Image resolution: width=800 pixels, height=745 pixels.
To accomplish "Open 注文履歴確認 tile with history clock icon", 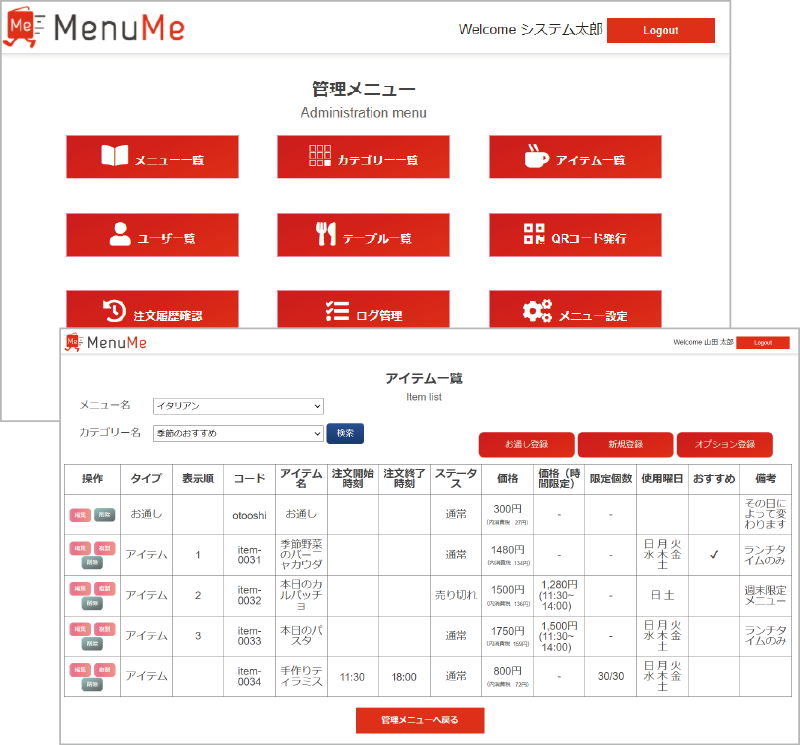I will [152, 309].
